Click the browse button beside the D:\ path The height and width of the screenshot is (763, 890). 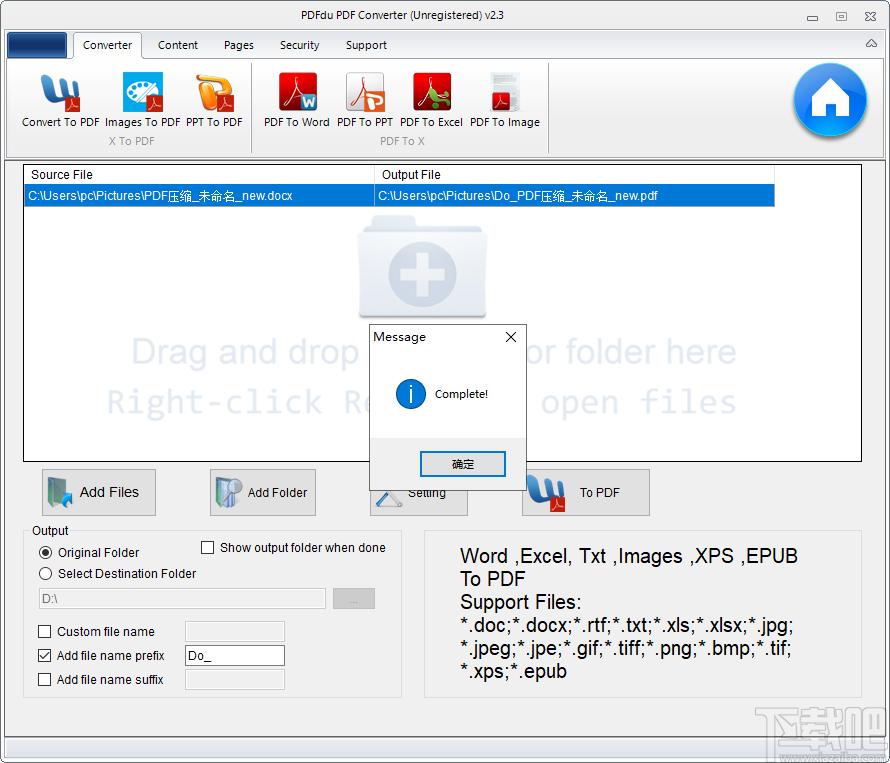coord(354,598)
